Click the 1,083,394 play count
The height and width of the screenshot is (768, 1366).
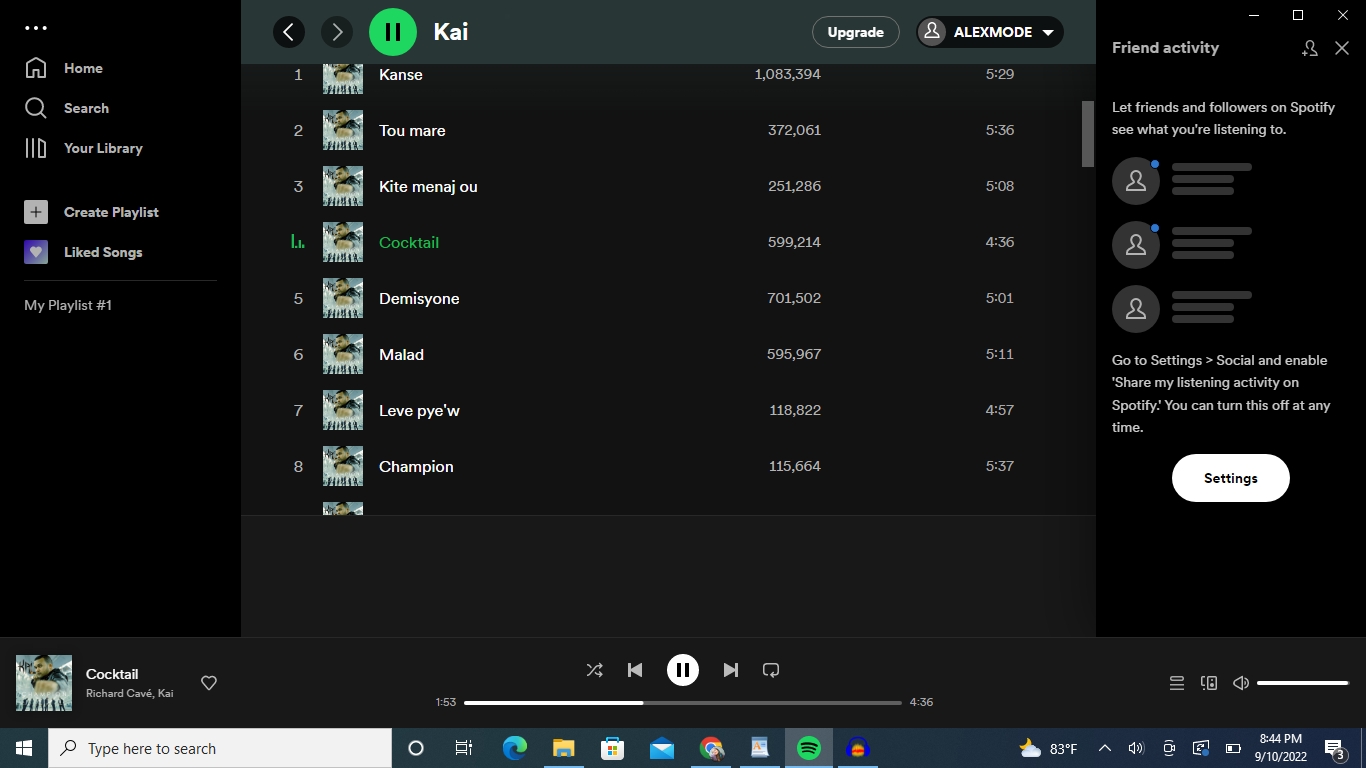pos(788,74)
